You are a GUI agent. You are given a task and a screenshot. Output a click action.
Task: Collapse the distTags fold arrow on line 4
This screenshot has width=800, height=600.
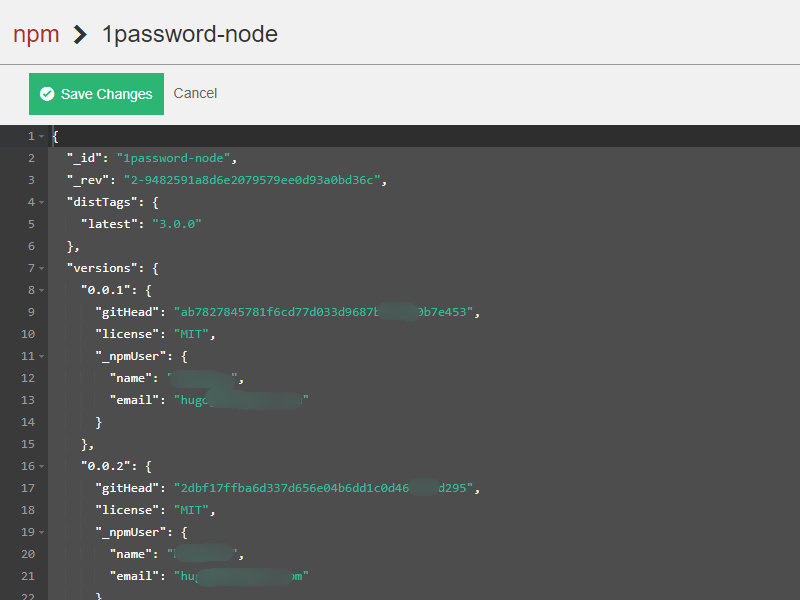coord(42,202)
